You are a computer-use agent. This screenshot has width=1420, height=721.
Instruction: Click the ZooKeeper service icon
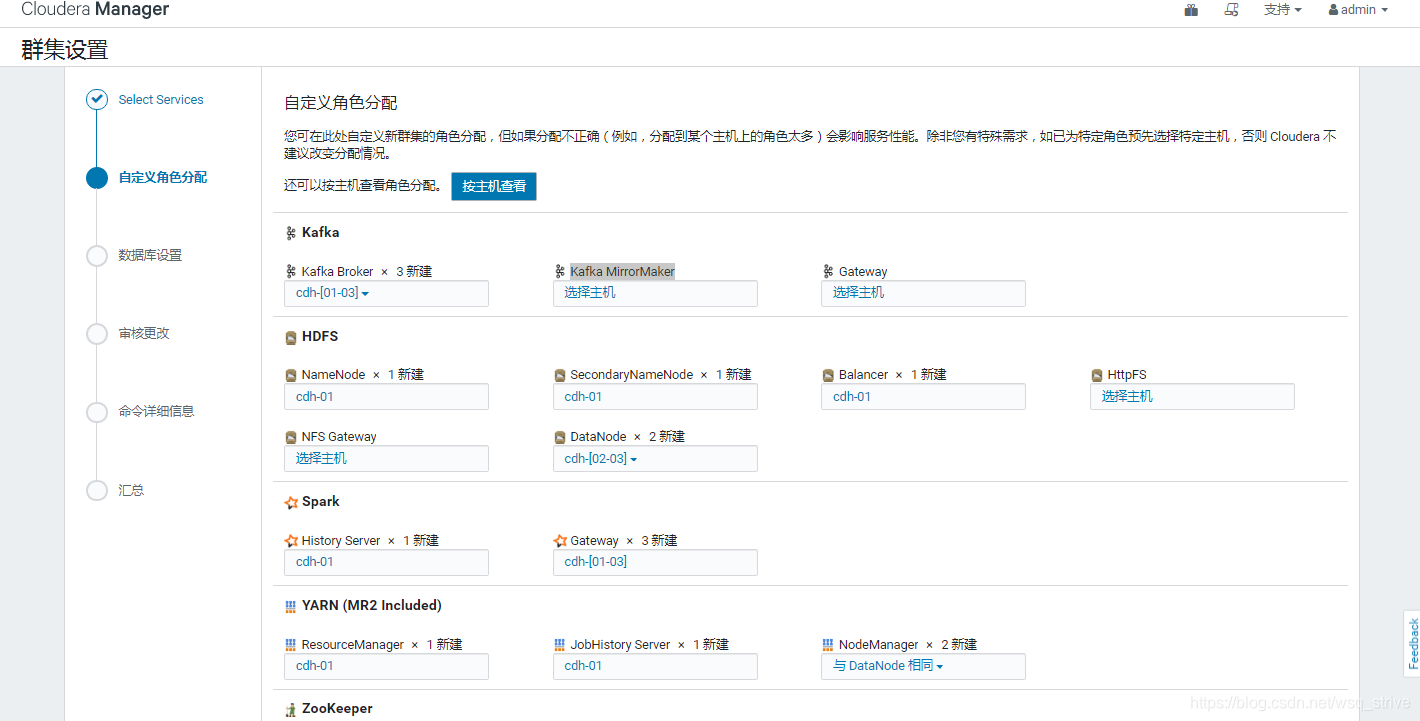click(291, 710)
